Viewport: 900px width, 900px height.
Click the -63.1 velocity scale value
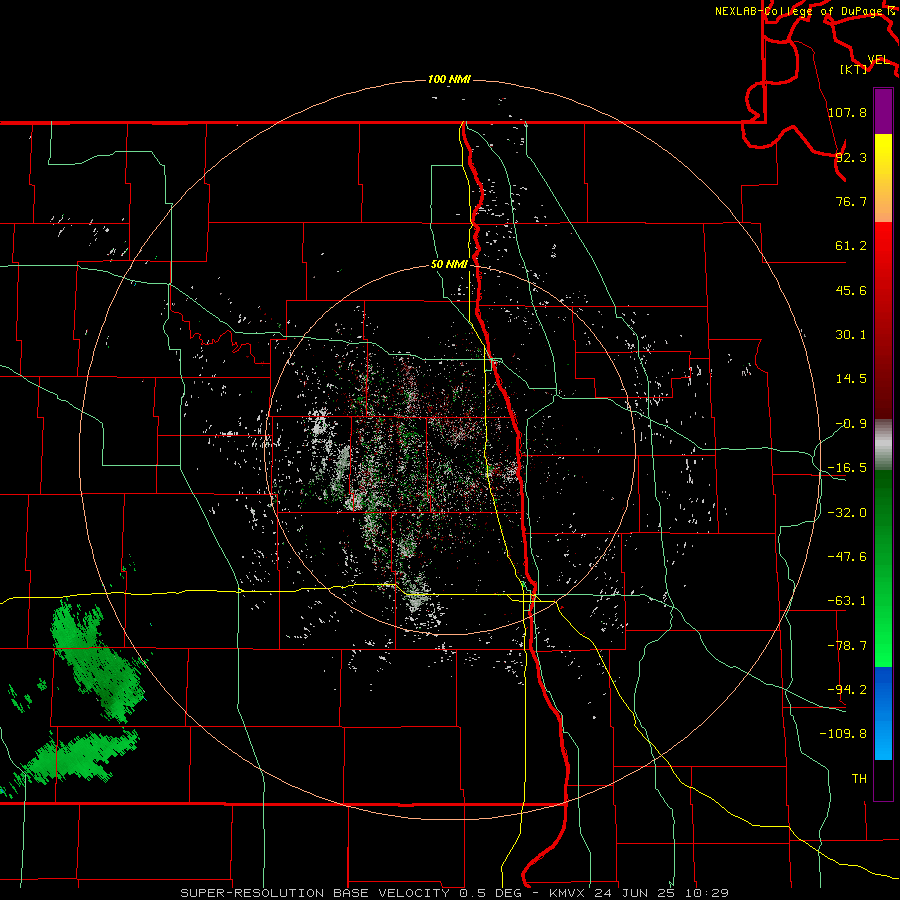pos(847,601)
